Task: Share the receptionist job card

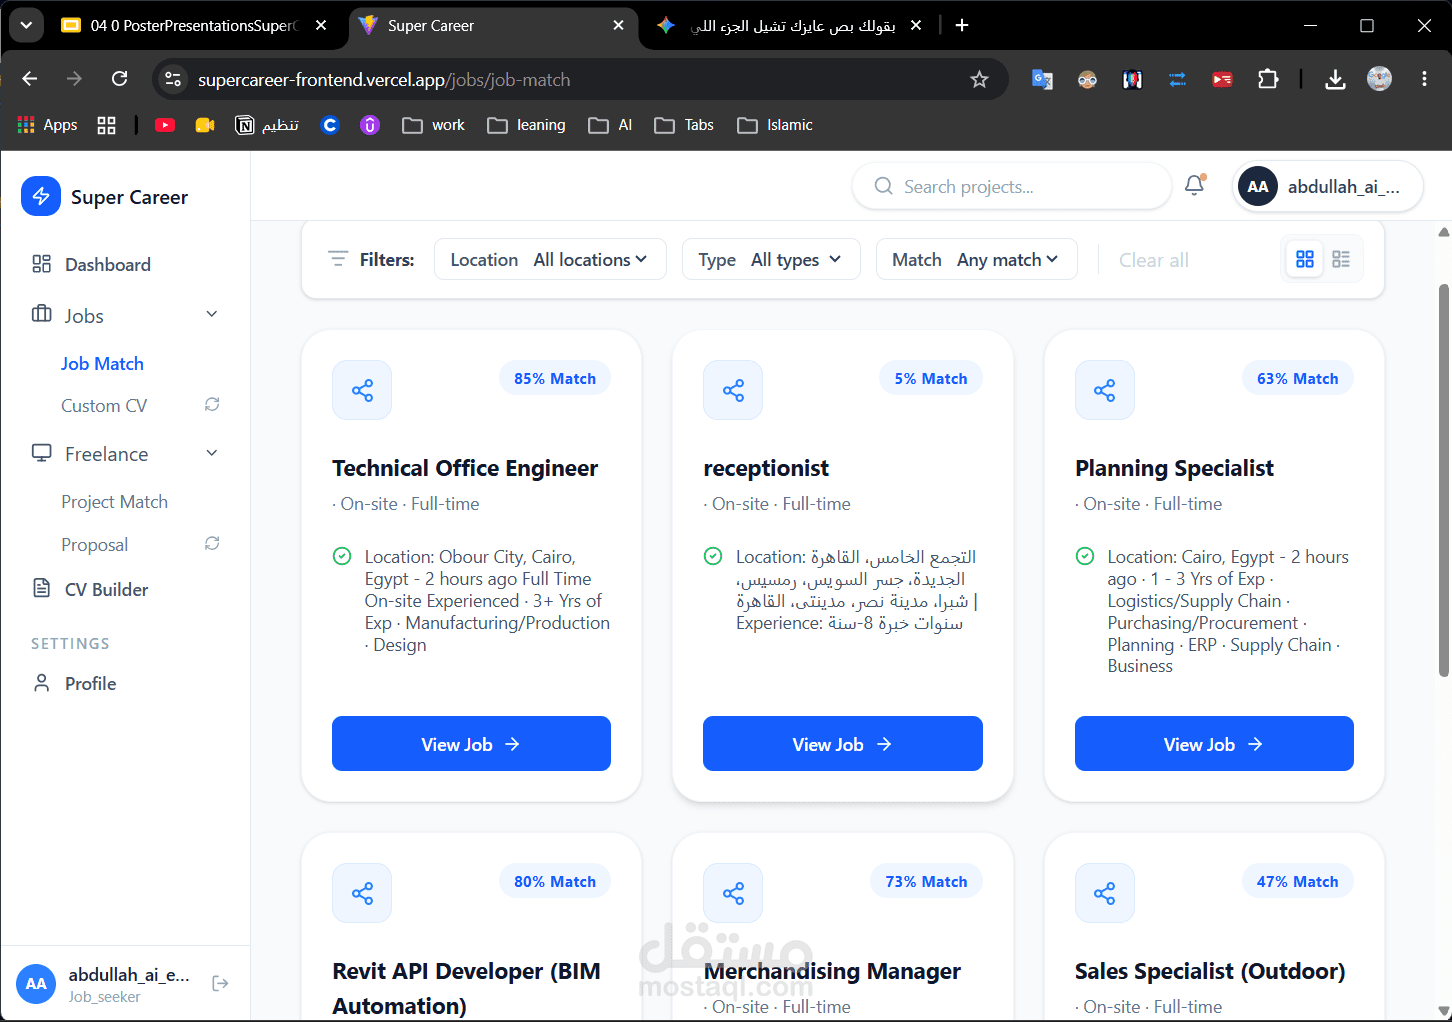Action: pyautogui.click(x=733, y=390)
